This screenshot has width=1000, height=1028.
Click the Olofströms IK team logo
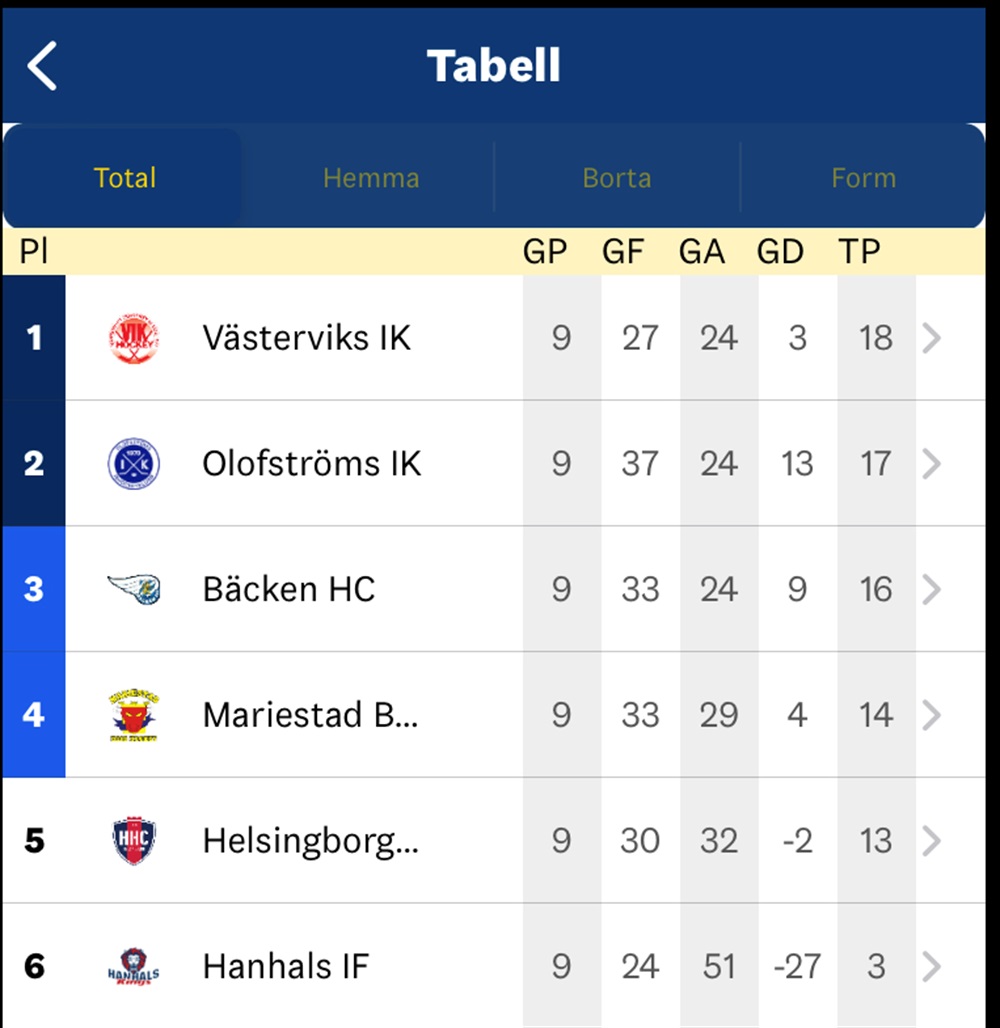tap(134, 464)
